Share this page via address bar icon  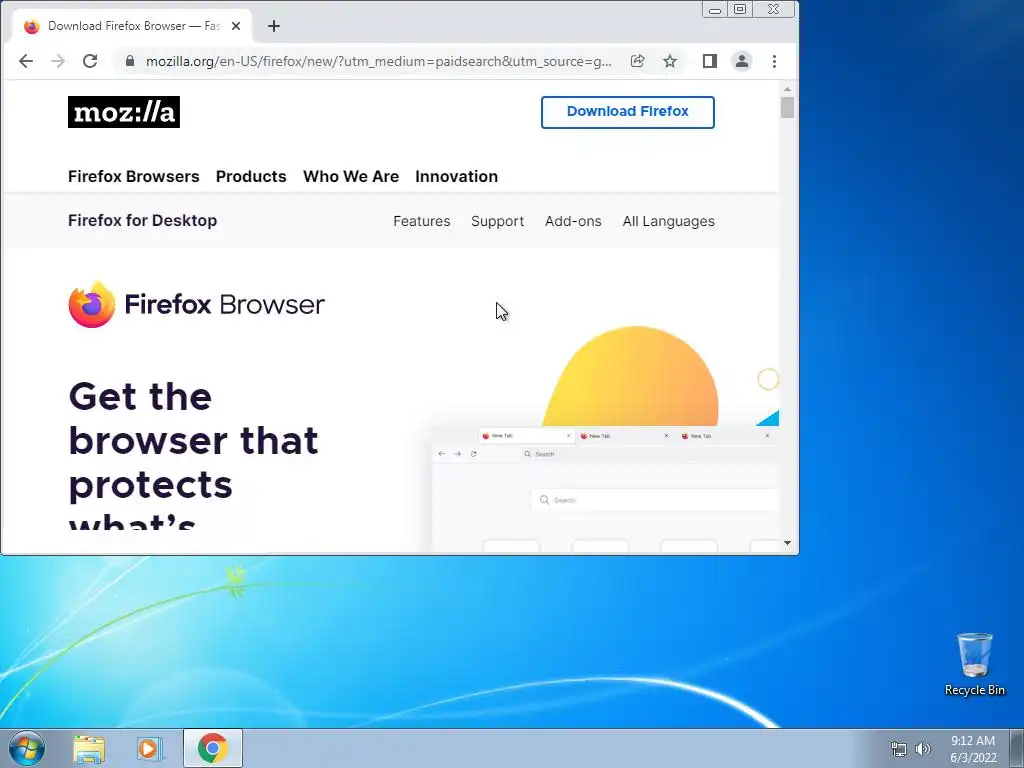click(637, 61)
